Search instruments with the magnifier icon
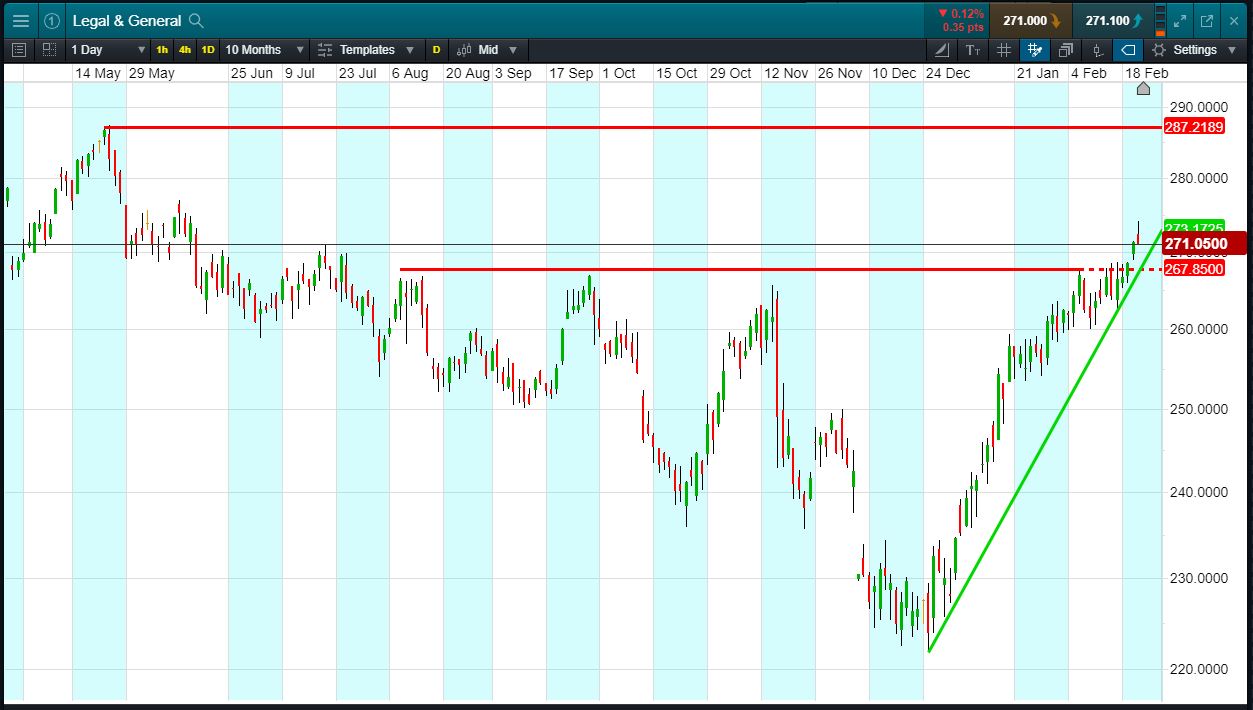 point(197,20)
